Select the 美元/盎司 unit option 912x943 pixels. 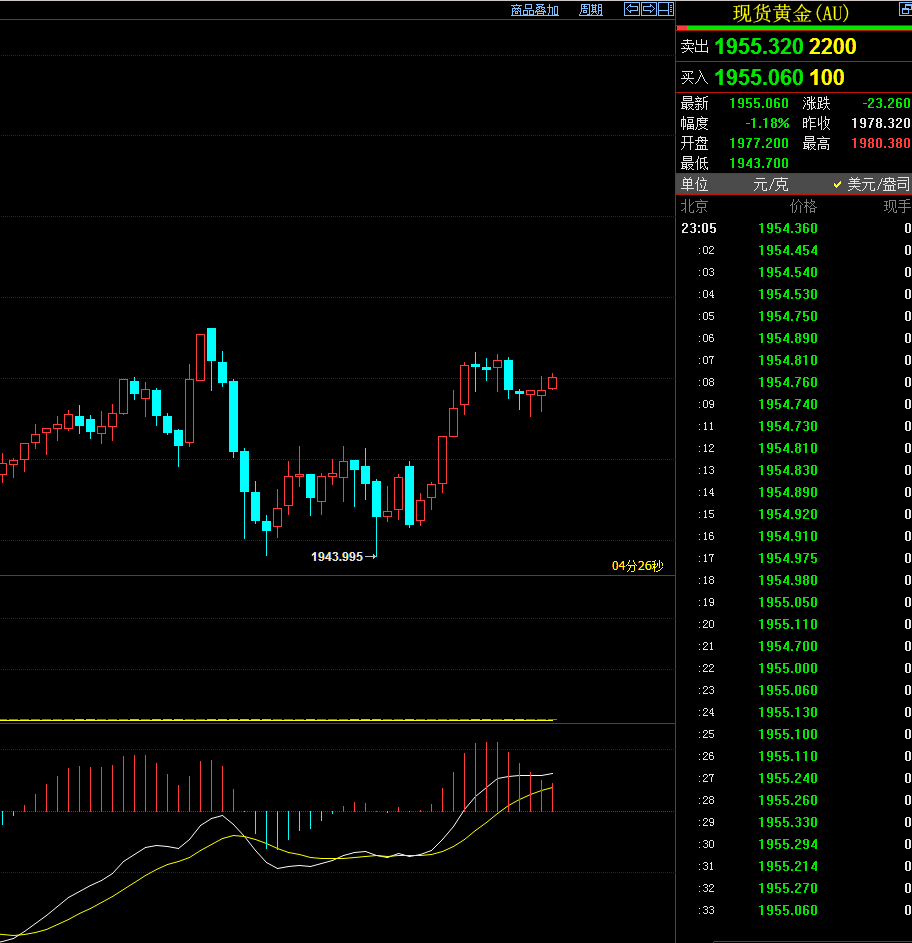872,185
